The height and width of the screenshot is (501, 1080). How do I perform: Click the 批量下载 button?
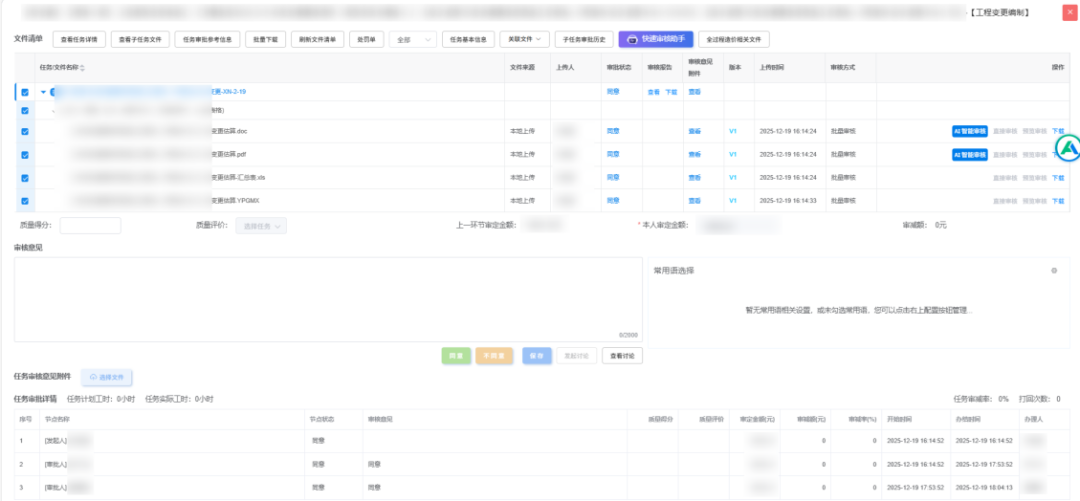pos(264,40)
